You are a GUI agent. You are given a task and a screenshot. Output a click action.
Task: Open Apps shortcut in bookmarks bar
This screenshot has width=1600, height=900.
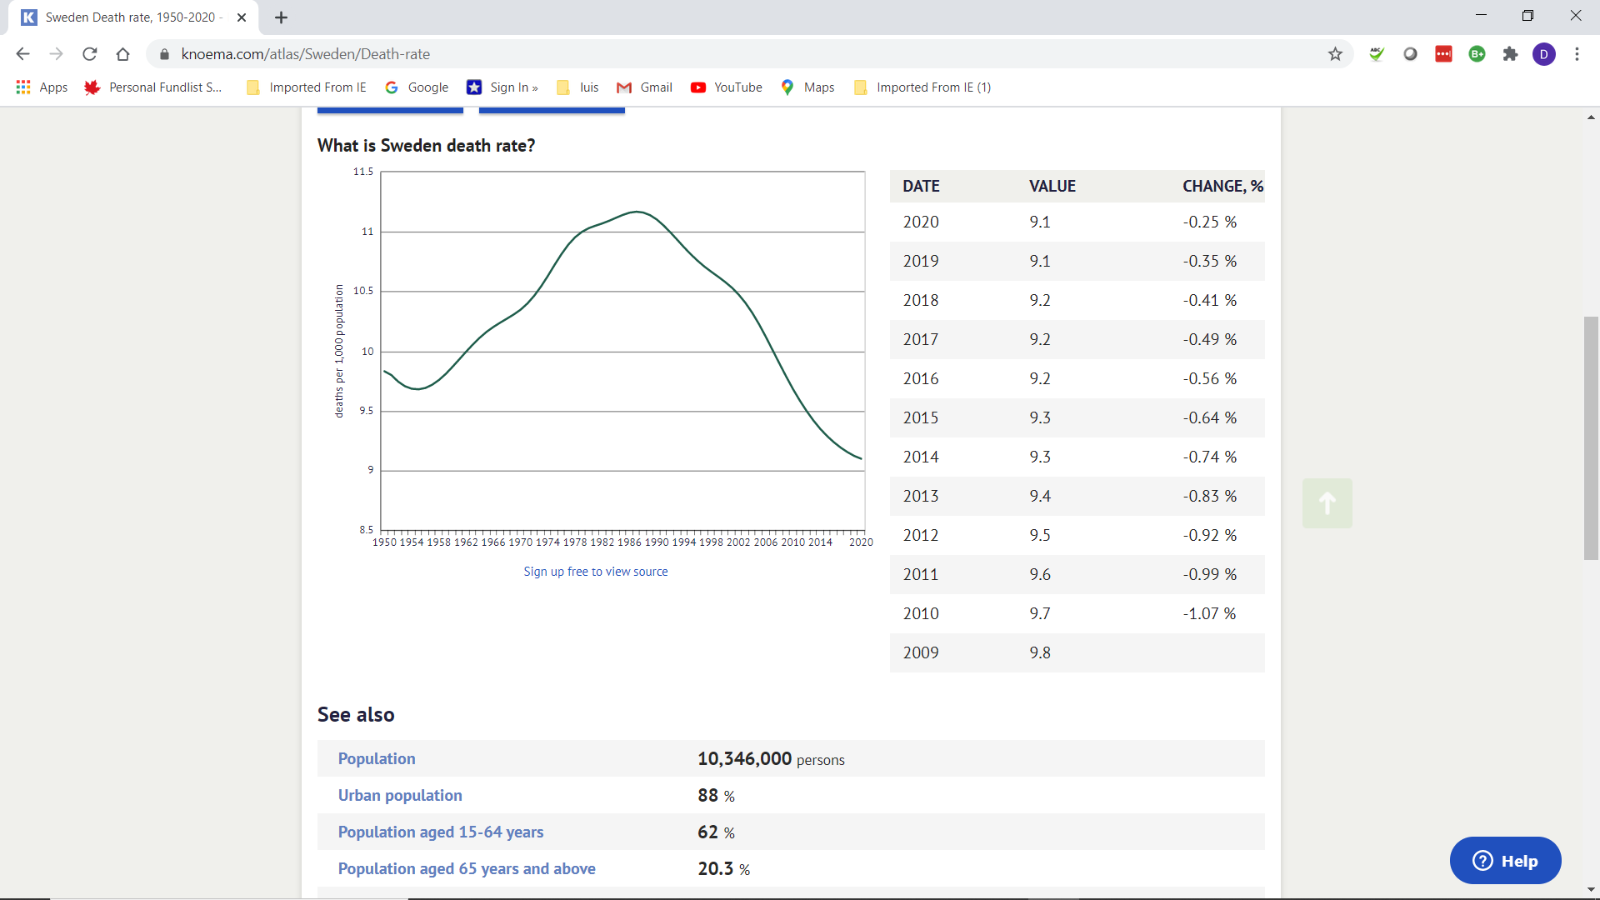click(x=42, y=88)
